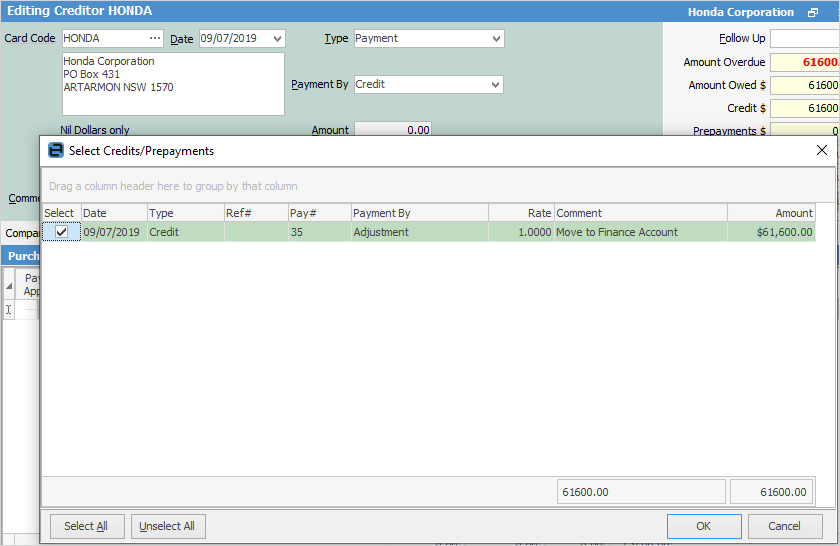Viewport: 840px width, 546px height.
Task: Sort by the Payment By column header
Action: tap(419, 213)
